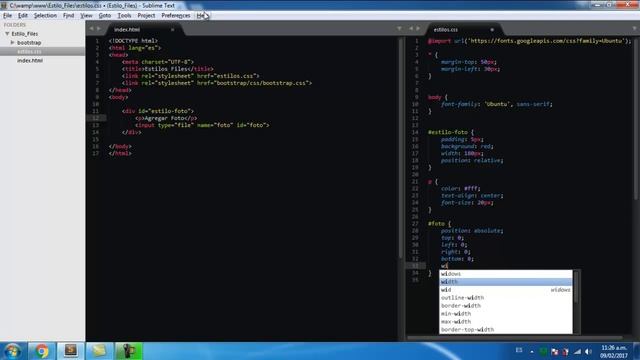The width and height of the screenshot is (640, 360).
Task: Go to next tab in left pane
Action: 98,29
